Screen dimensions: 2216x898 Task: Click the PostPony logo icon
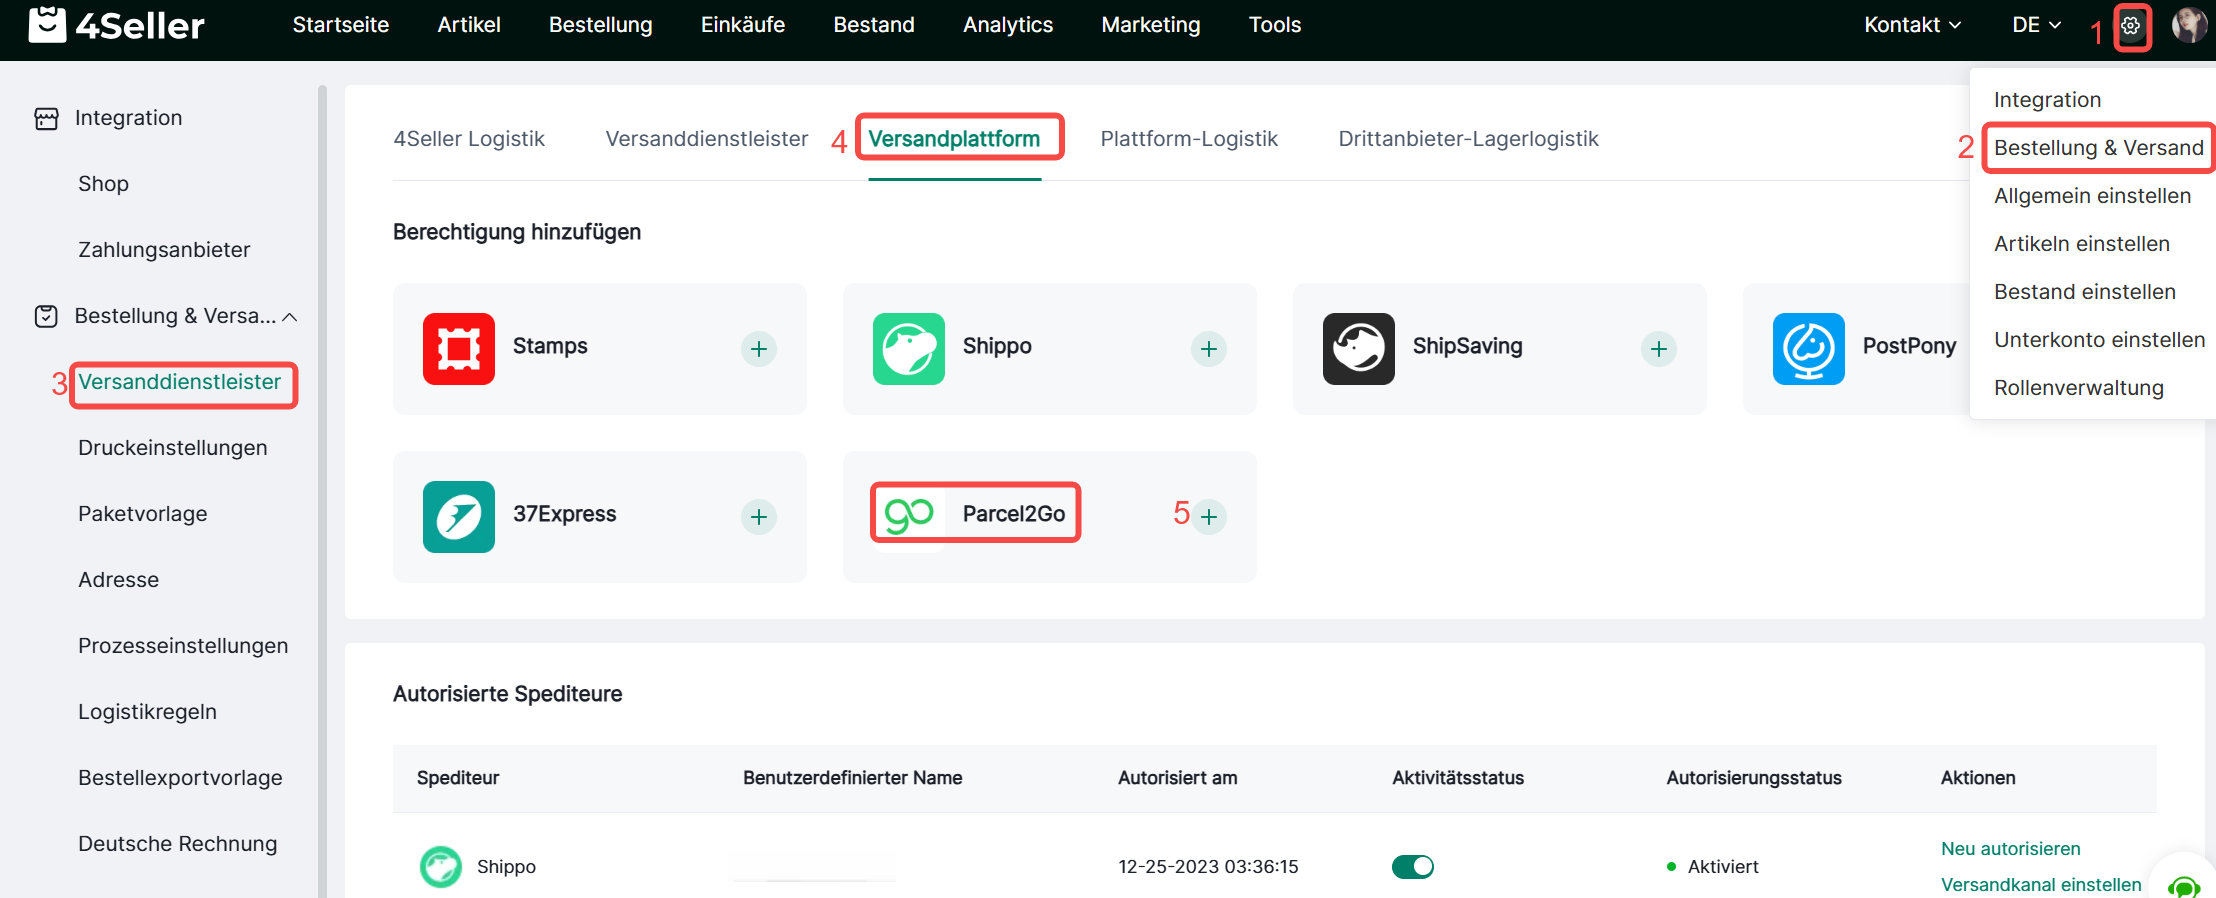1808,349
